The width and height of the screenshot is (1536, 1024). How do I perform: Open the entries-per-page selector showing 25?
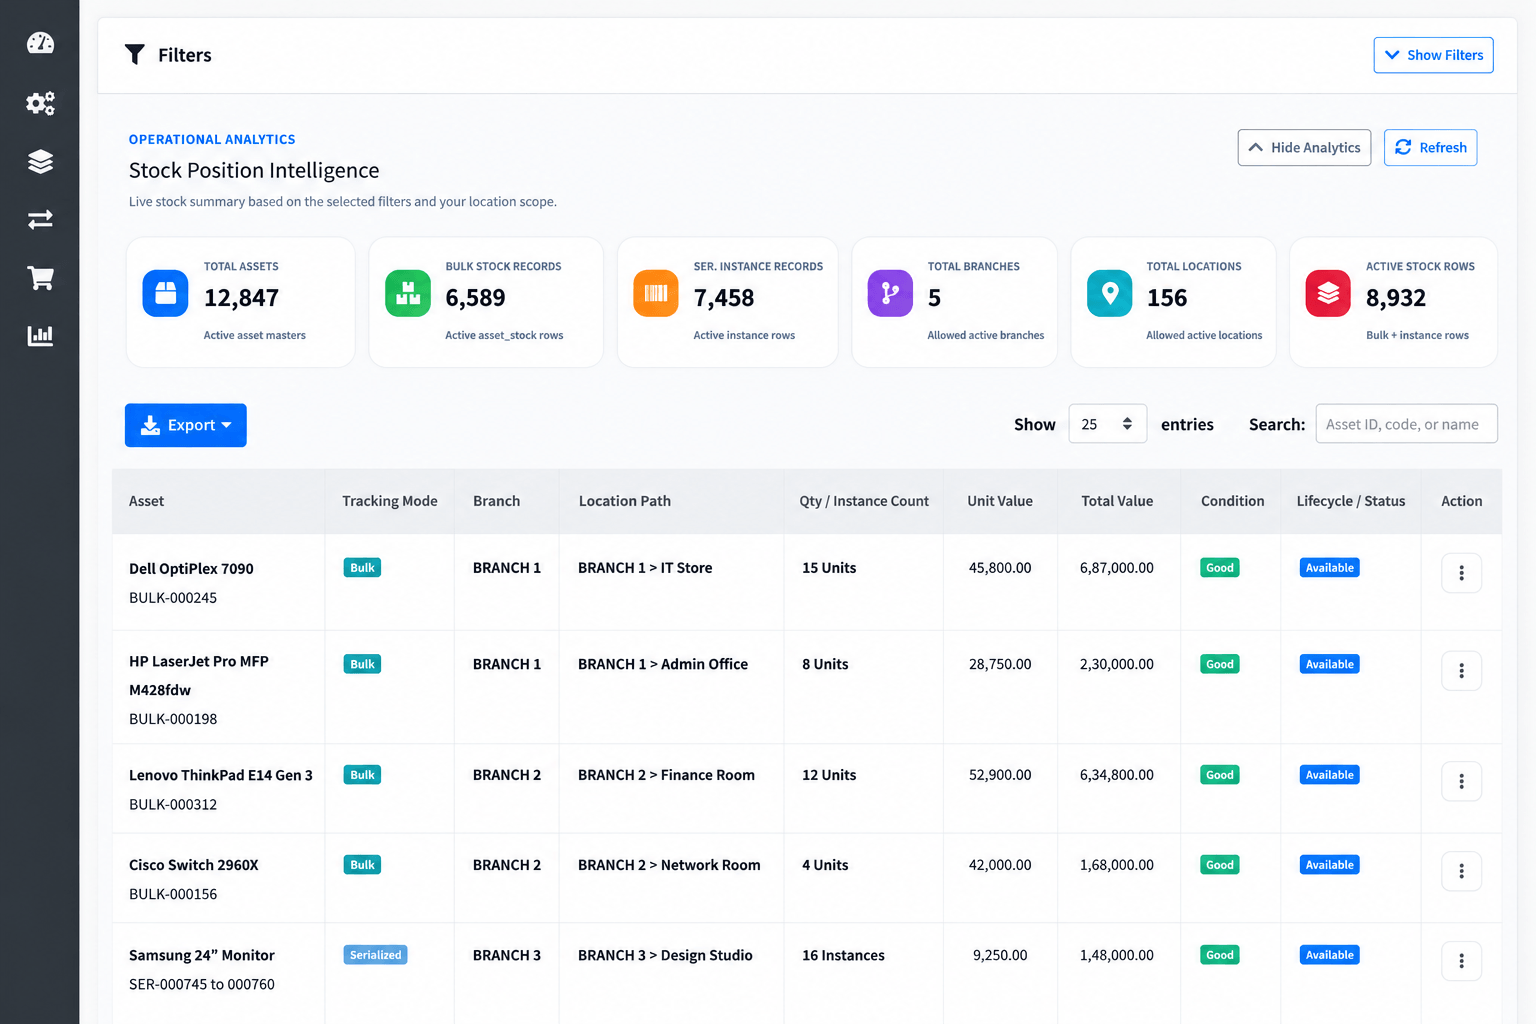point(1107,424)
